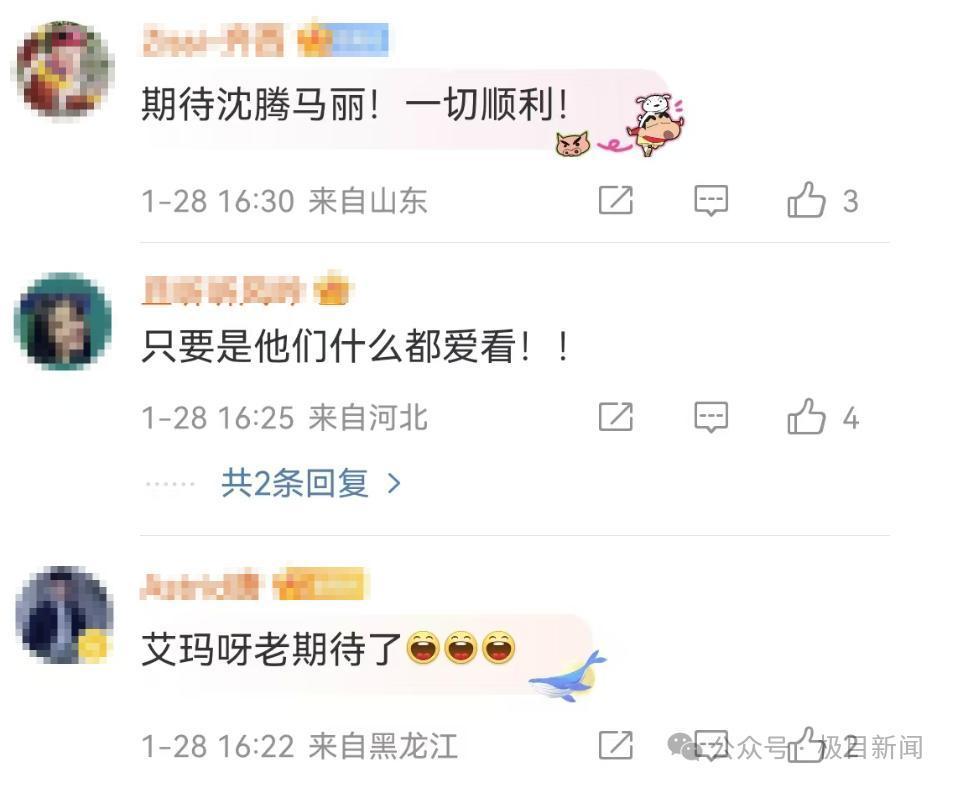Like the comment from Hebei

pyautogui.click(x=806, y=416)
